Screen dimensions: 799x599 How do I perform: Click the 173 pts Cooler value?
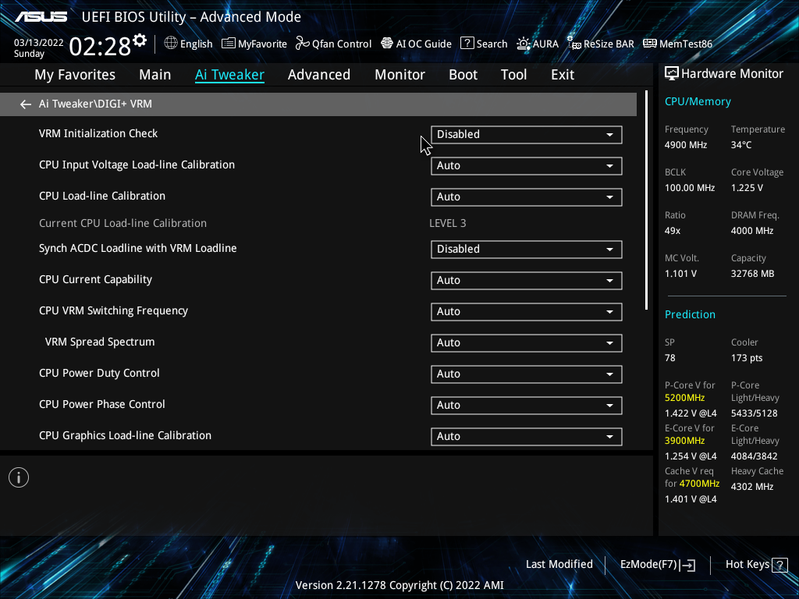pos(747,358)
